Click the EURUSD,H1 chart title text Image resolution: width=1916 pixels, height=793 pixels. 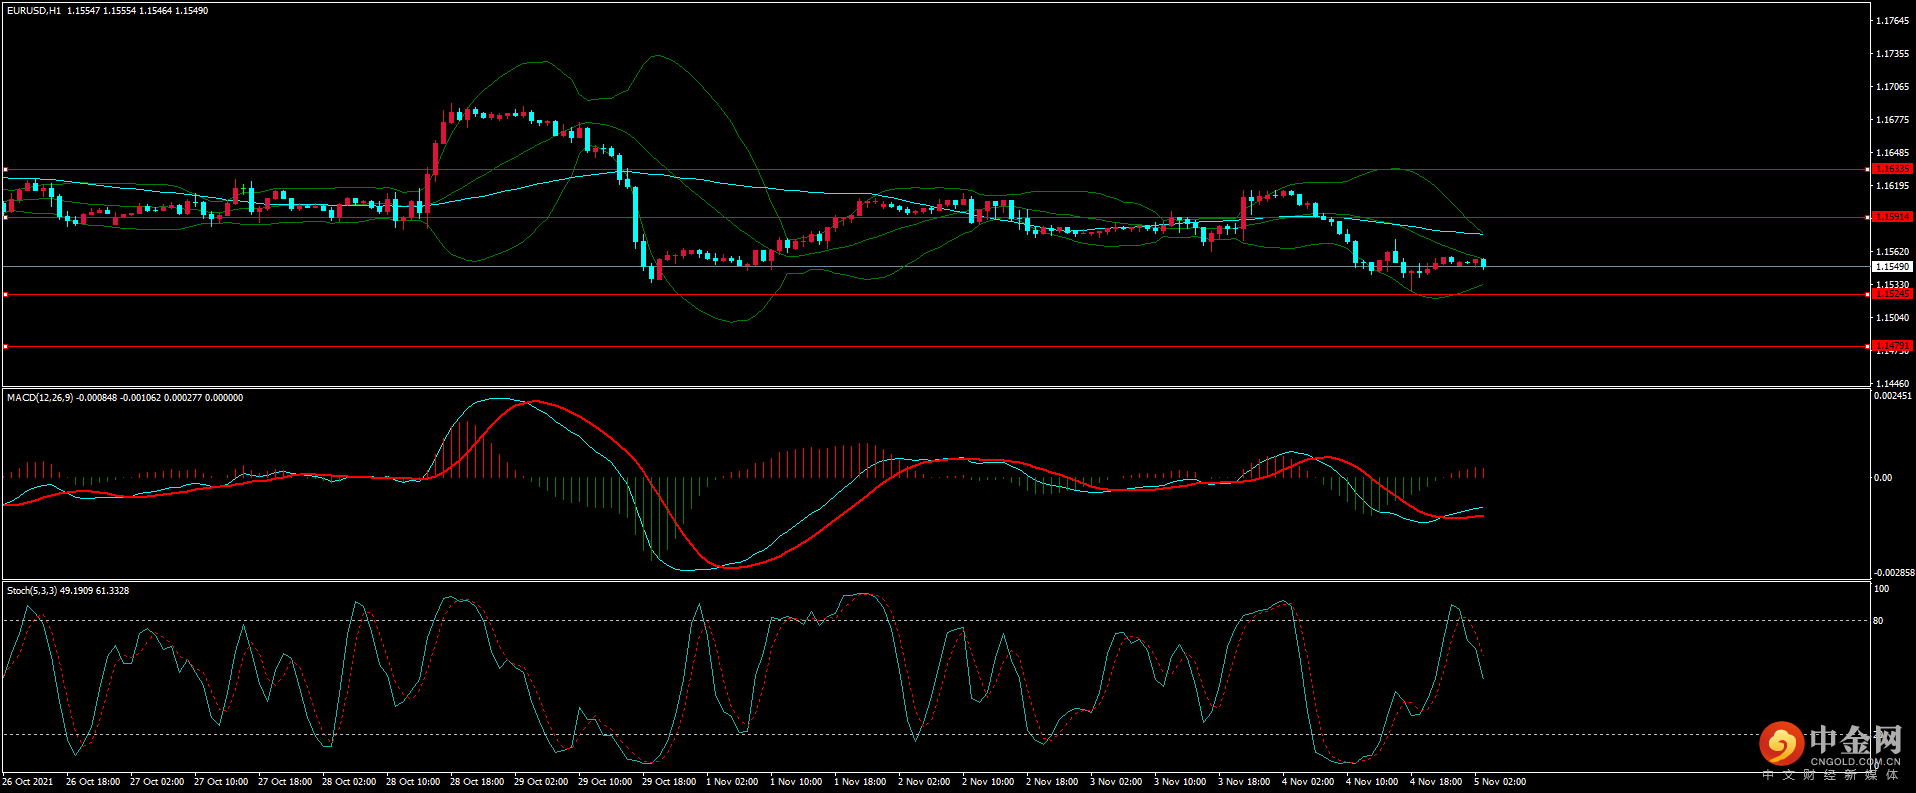(34, 11)
